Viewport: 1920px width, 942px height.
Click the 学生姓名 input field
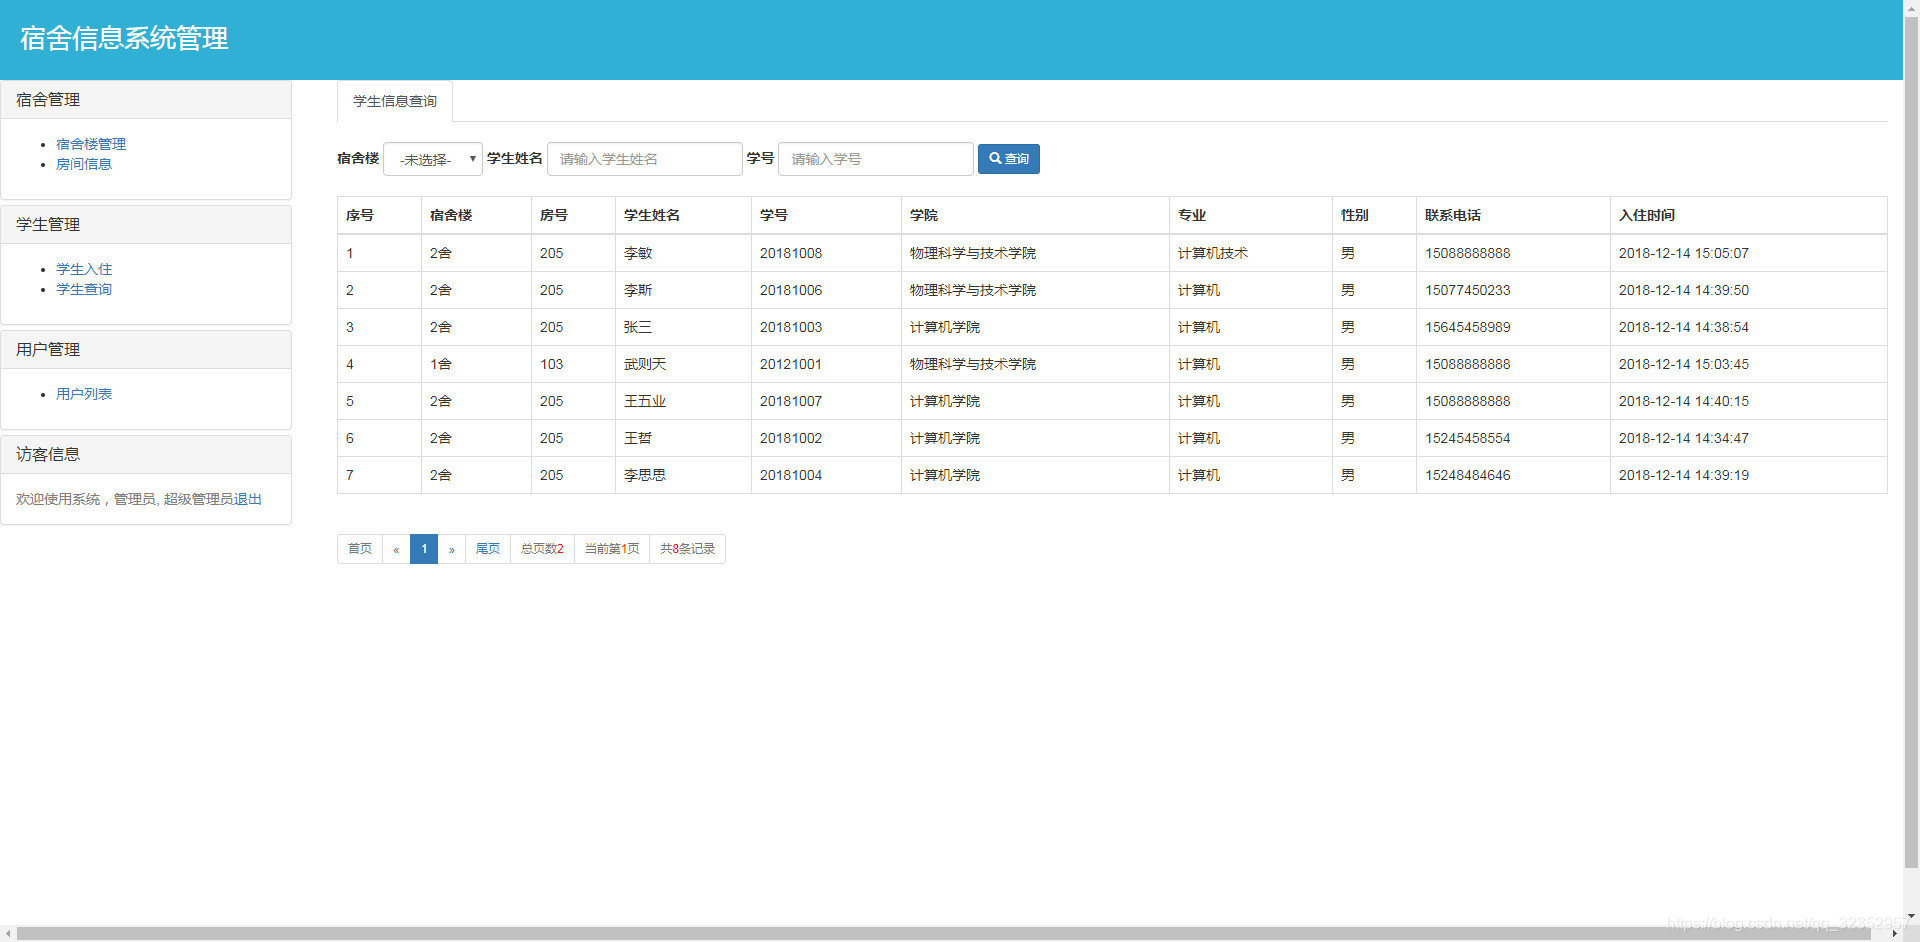click(x=644, y=159)
